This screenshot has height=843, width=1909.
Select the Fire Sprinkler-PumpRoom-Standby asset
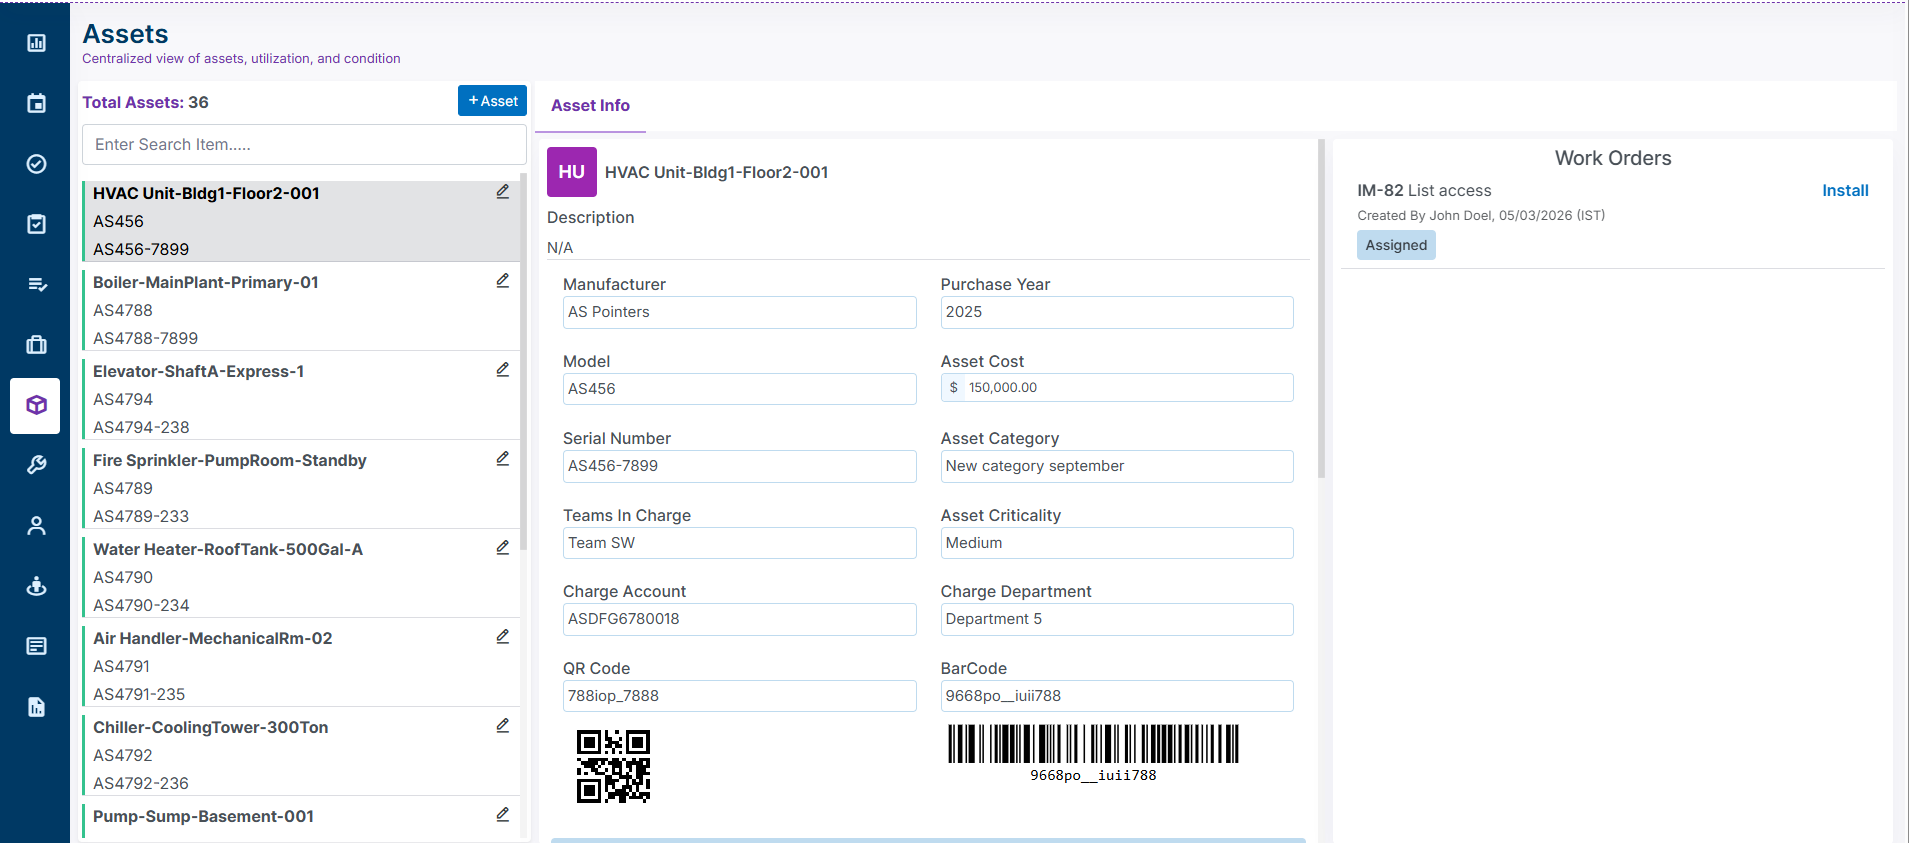(230, 461)
